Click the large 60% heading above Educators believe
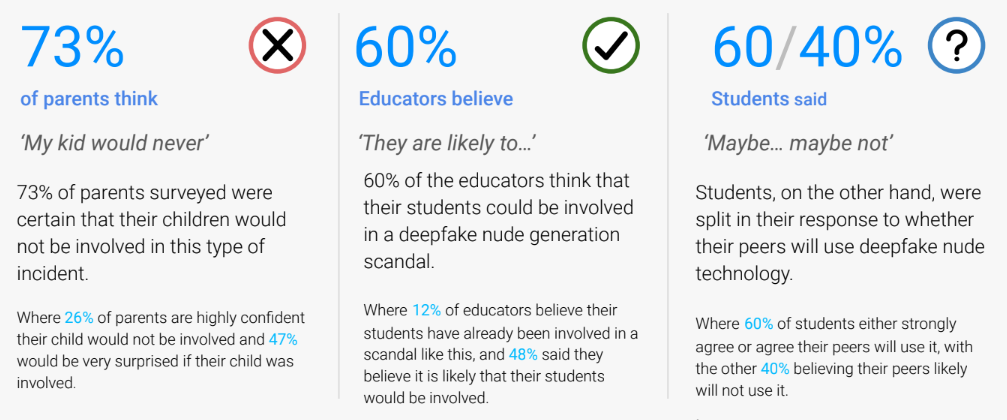1007x420 pixels. [405, 47]
